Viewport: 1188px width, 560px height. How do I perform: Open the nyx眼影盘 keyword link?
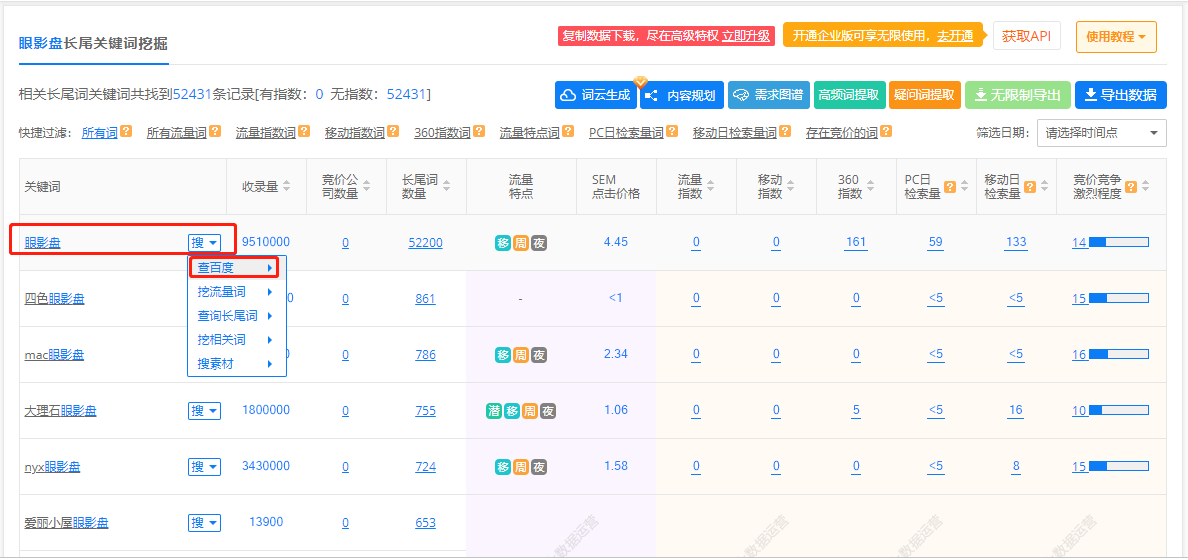[x=52, y=468]
